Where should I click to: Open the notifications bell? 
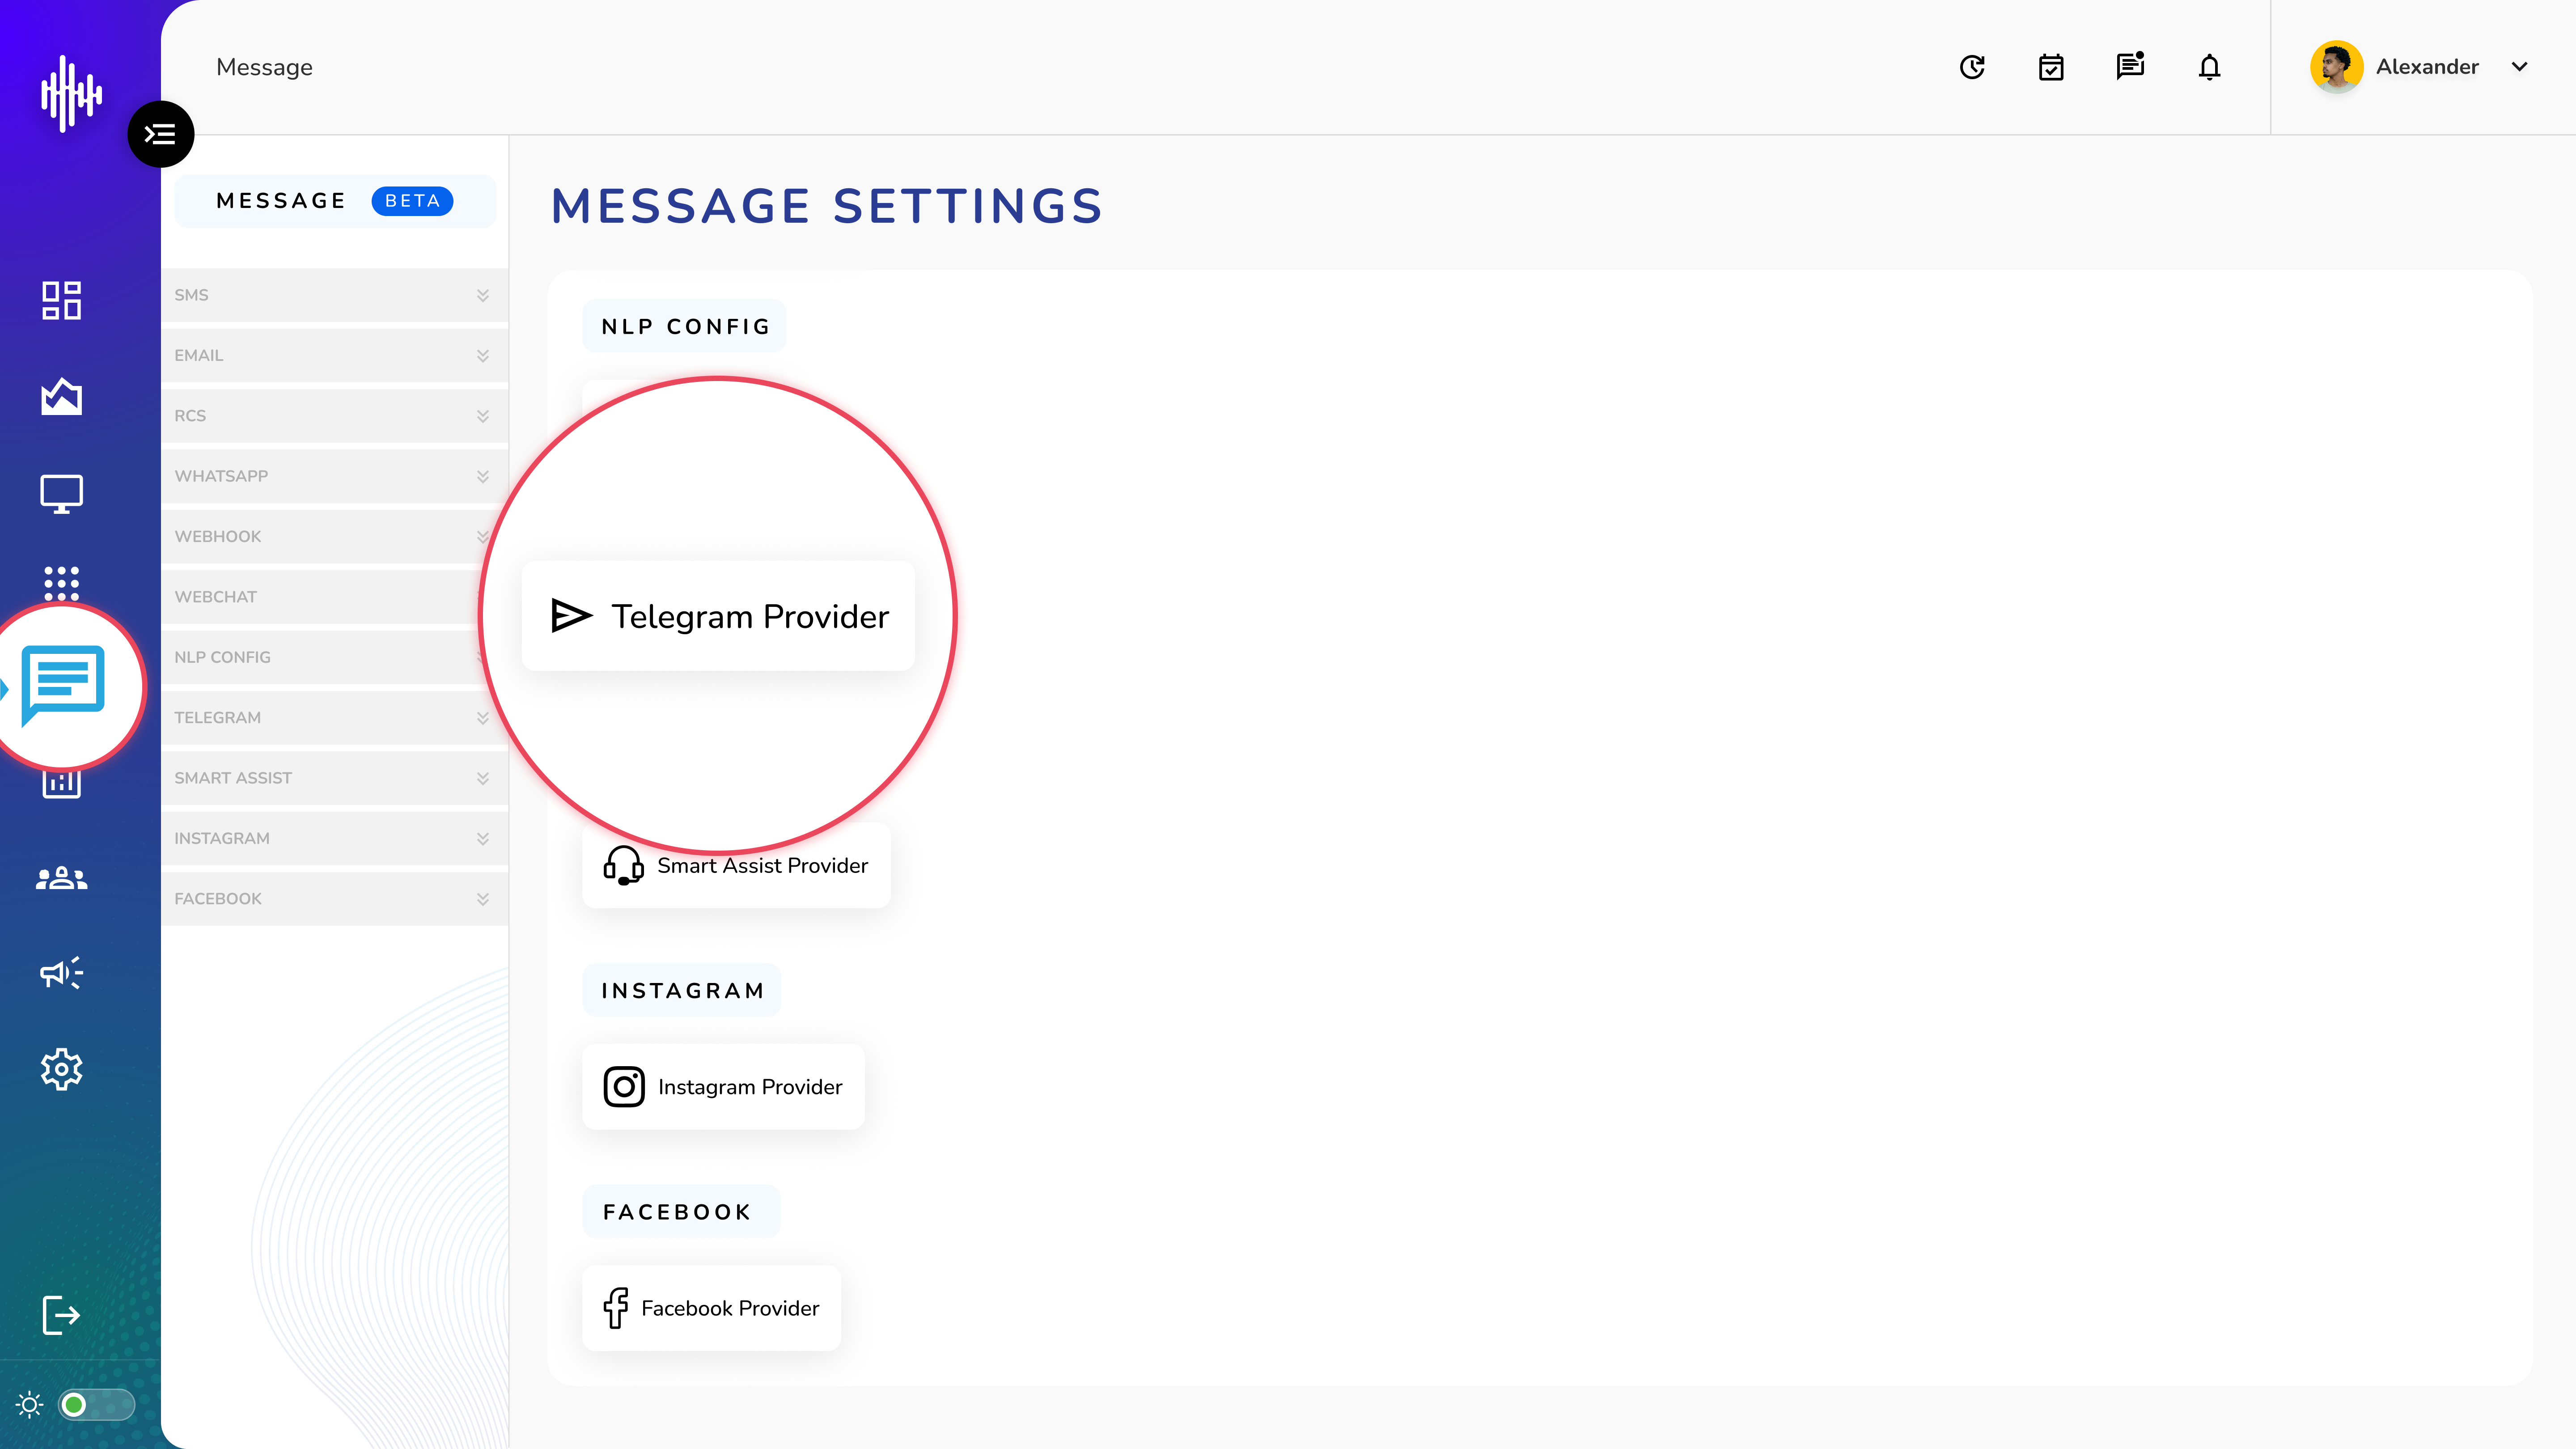[x=2209, y=67]
